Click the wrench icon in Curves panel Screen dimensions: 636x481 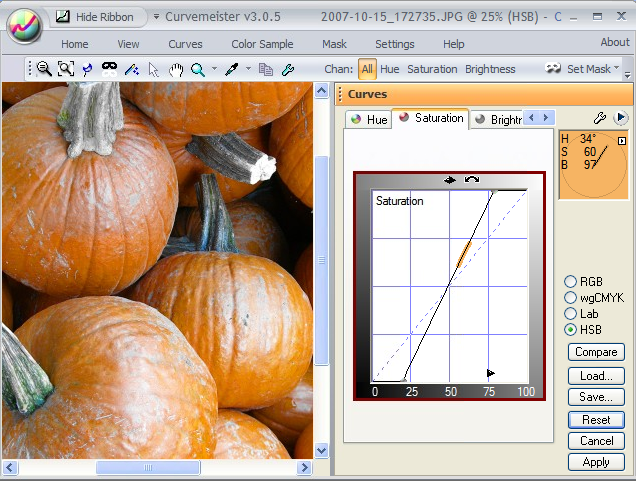pos(599,118)
